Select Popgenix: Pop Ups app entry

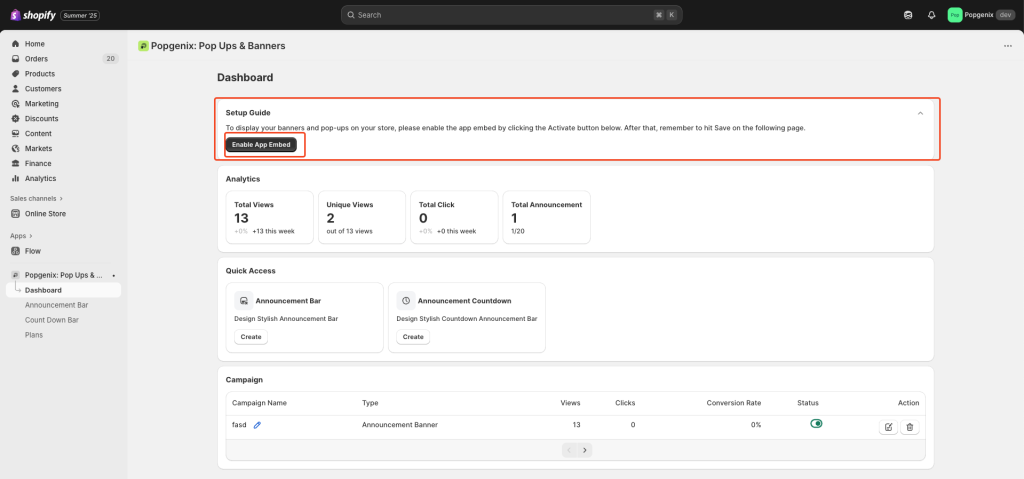coord(63,275)
